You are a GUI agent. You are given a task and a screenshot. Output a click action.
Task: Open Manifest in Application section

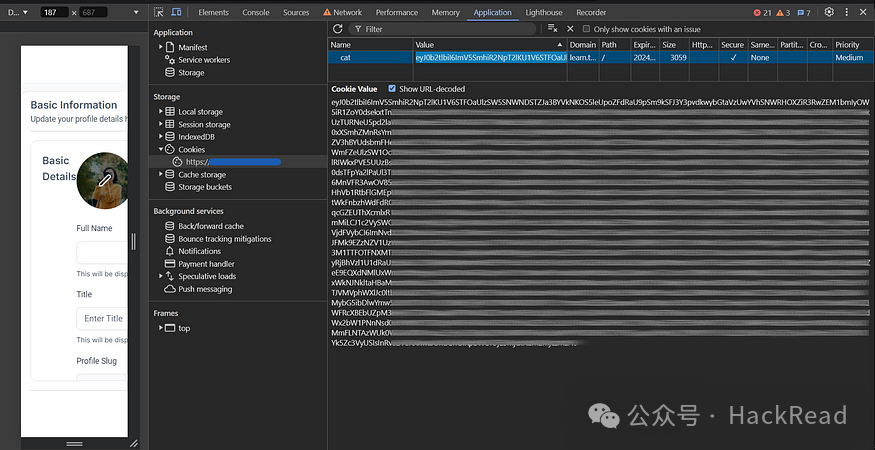coord(193,47)
